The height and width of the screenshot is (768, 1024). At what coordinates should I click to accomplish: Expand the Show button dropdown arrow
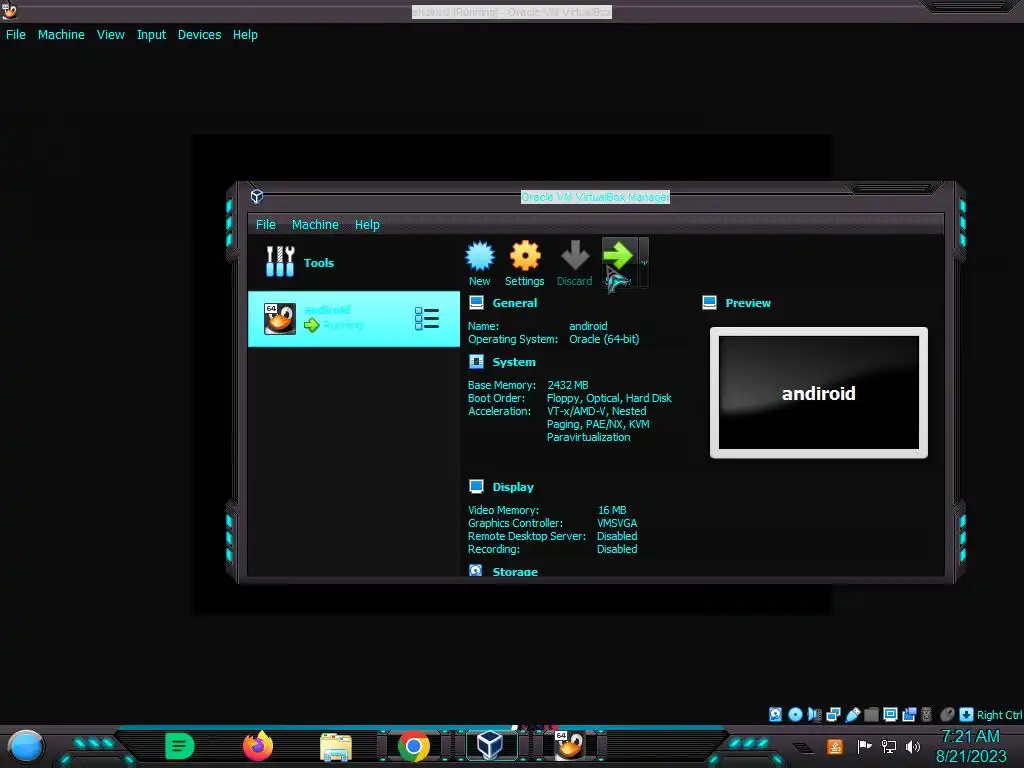tap(644, 263)
